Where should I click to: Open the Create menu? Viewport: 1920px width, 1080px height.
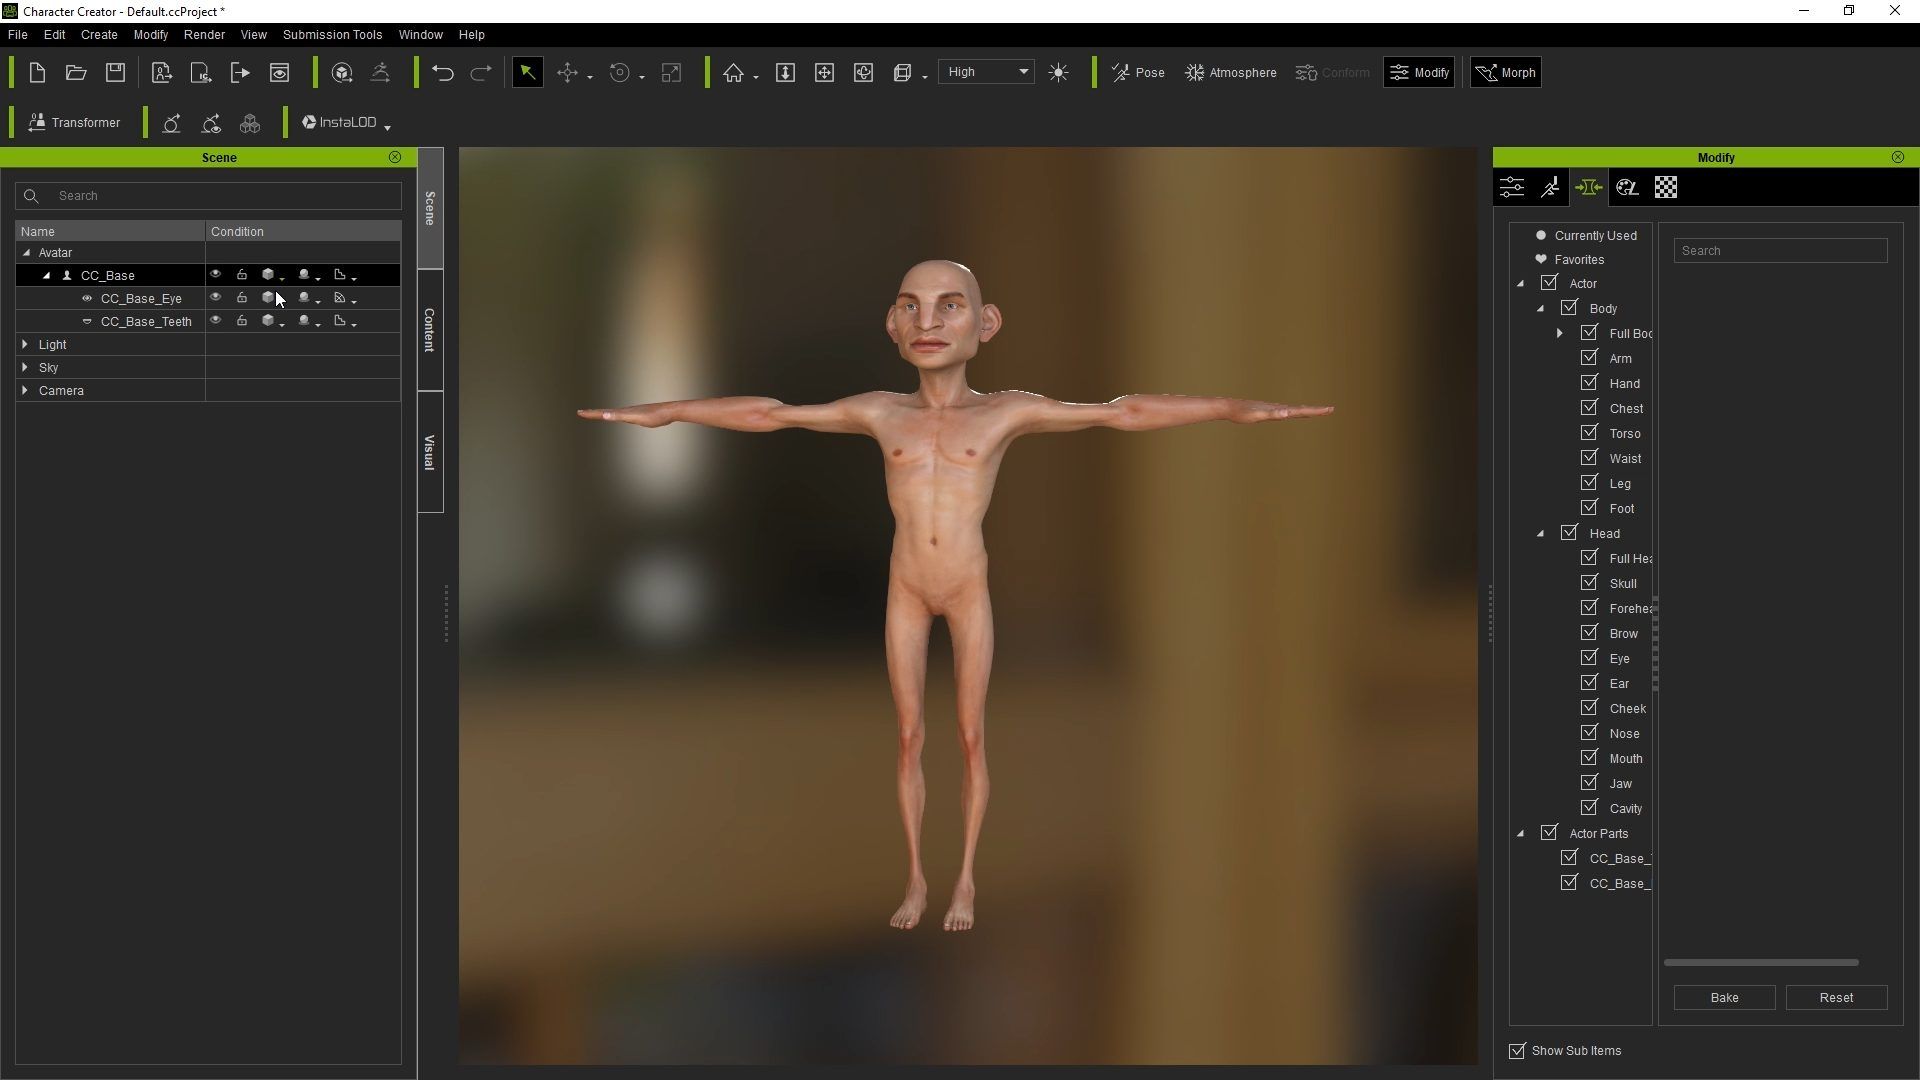click(x=99, y=35)
